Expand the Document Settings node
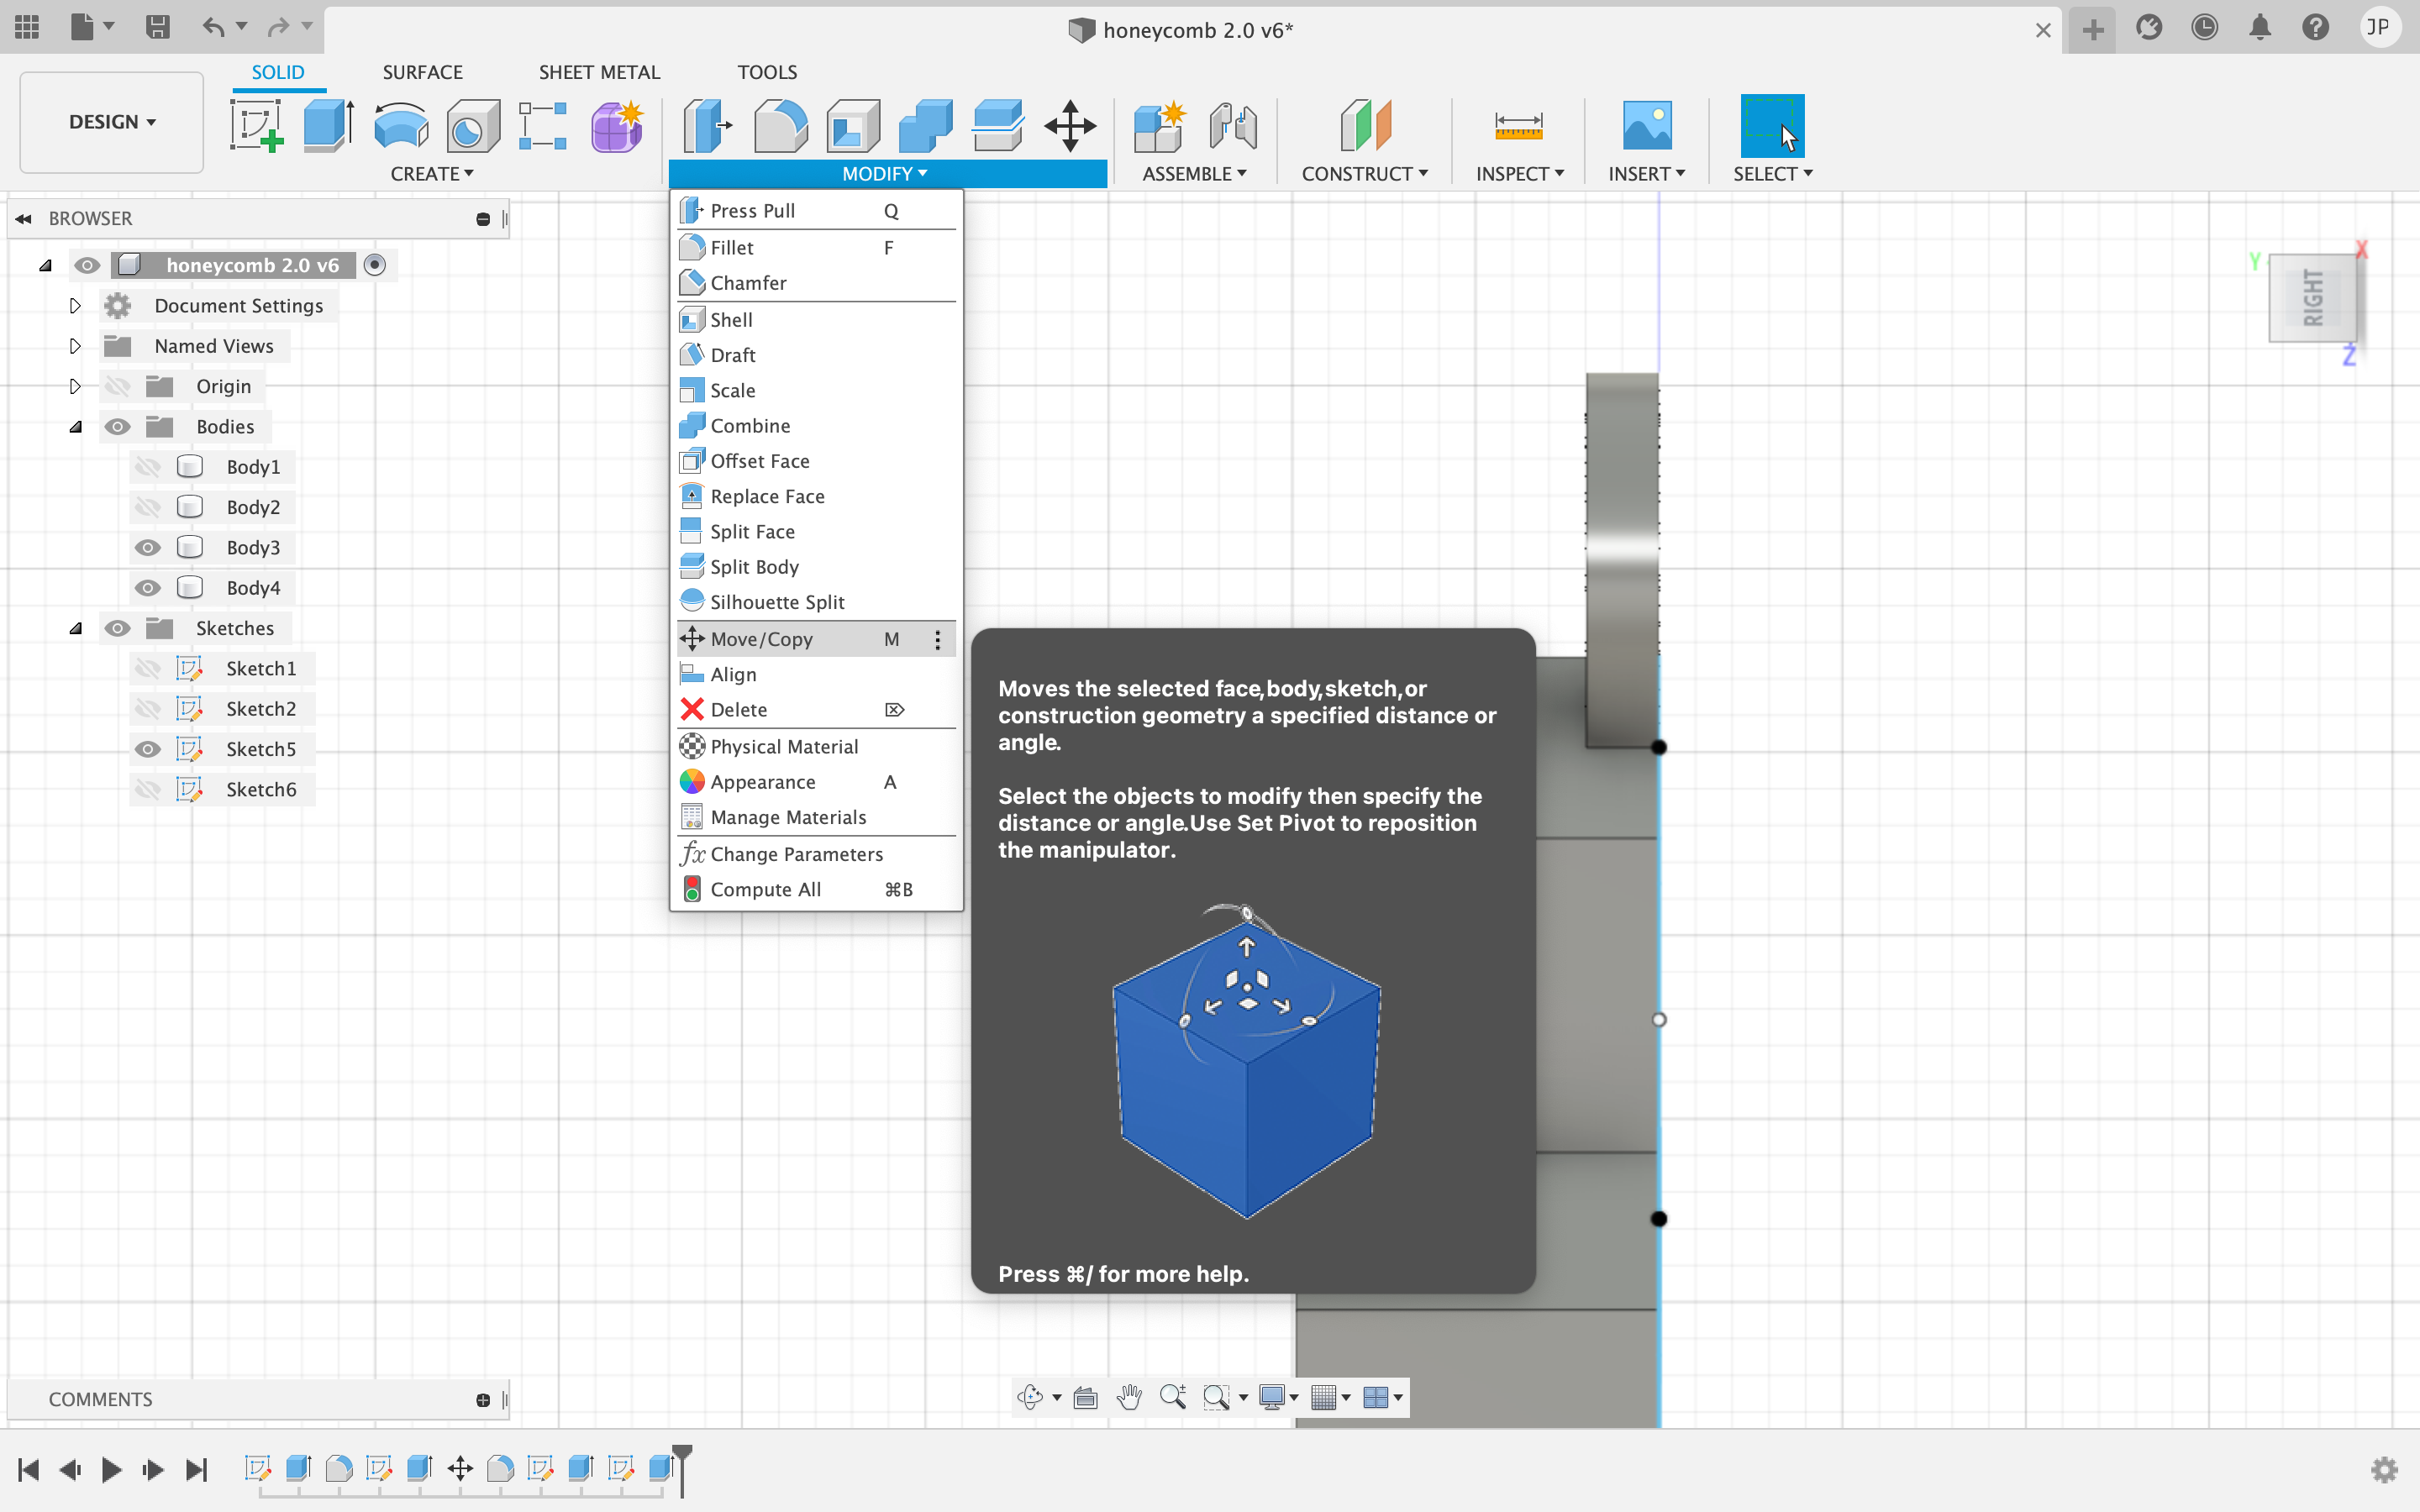Screen dimensions: 2420x1512 coord(75,306)
